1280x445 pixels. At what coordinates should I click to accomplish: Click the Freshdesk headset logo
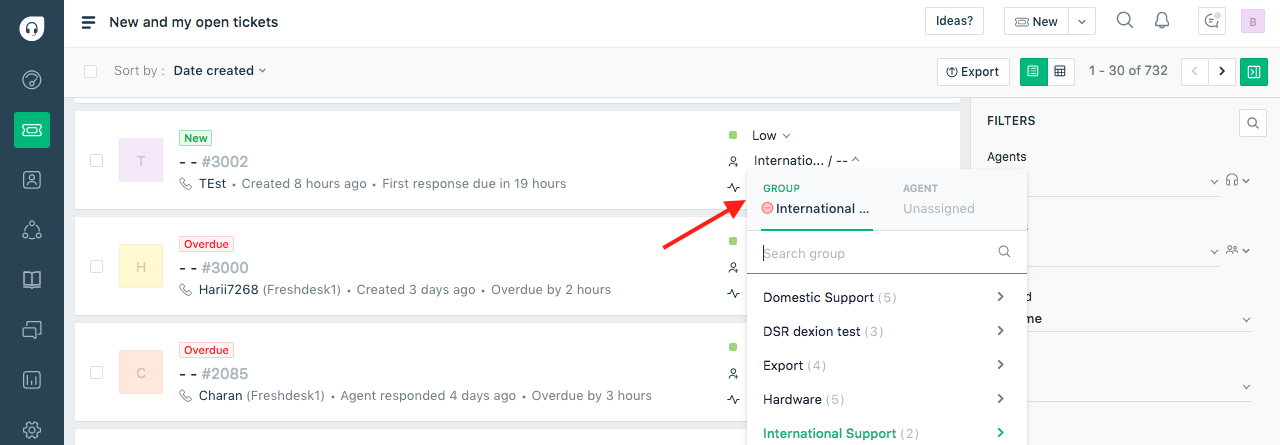32,28
